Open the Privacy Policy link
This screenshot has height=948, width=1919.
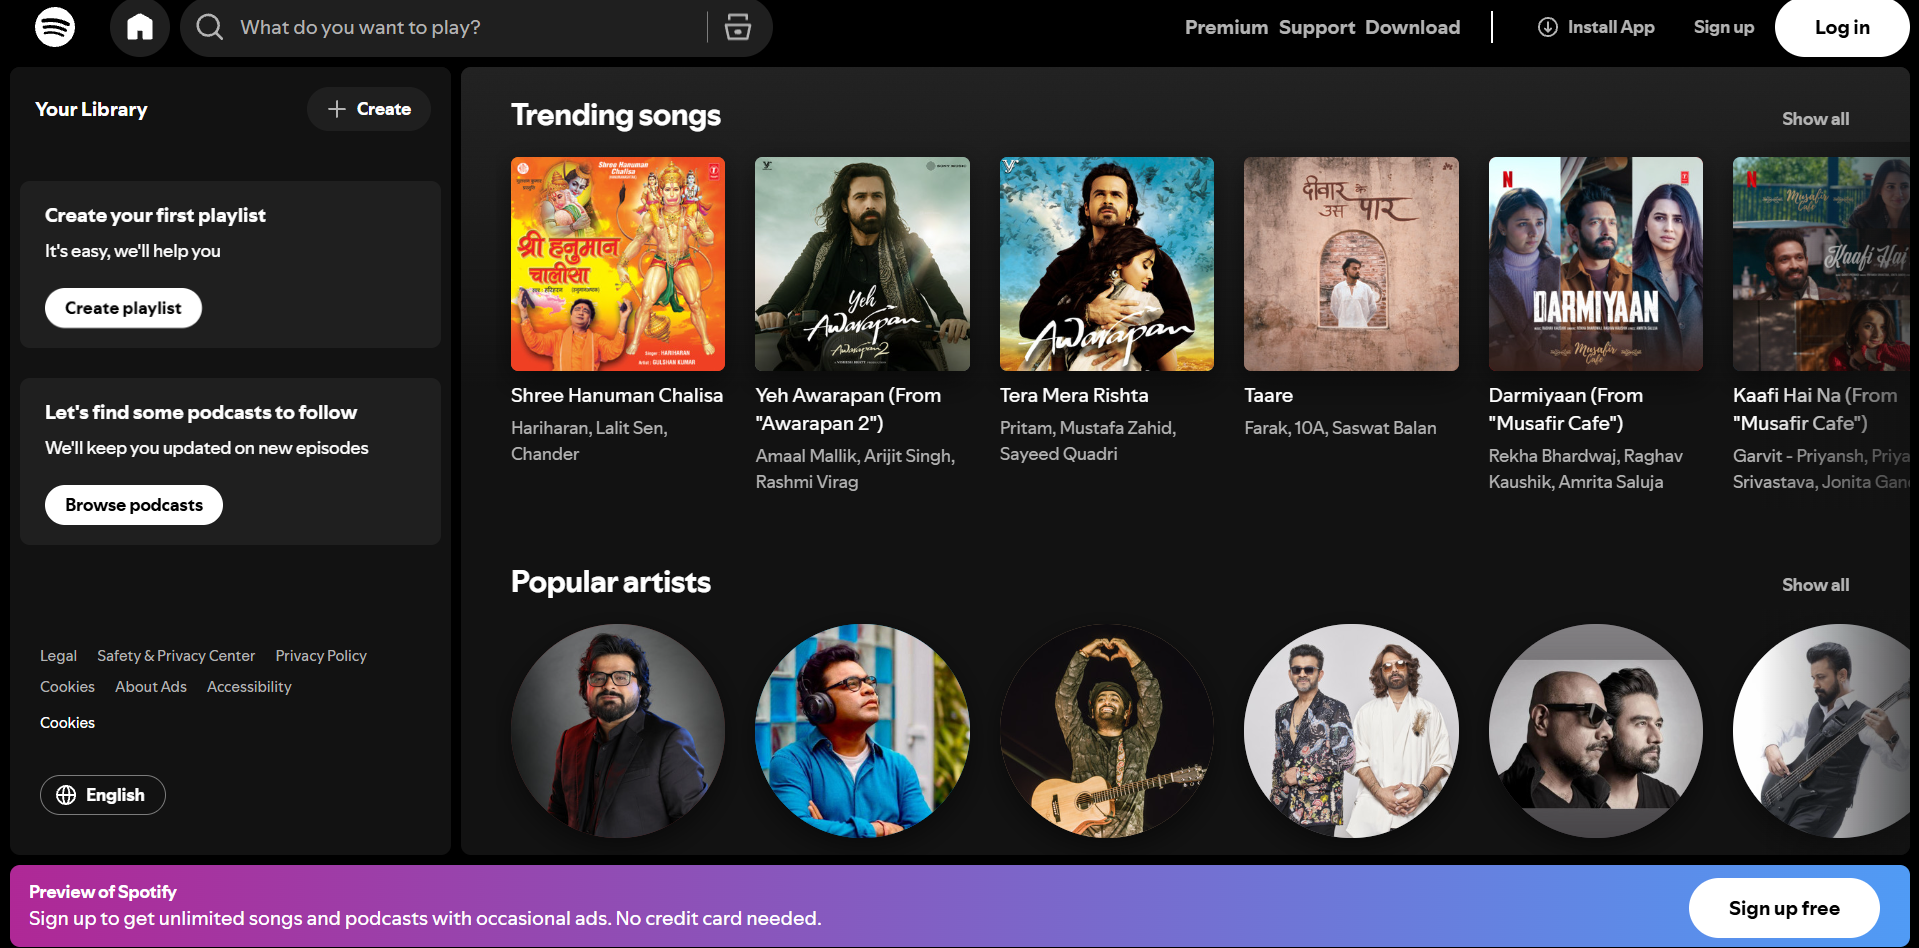[x=321, y=656]
